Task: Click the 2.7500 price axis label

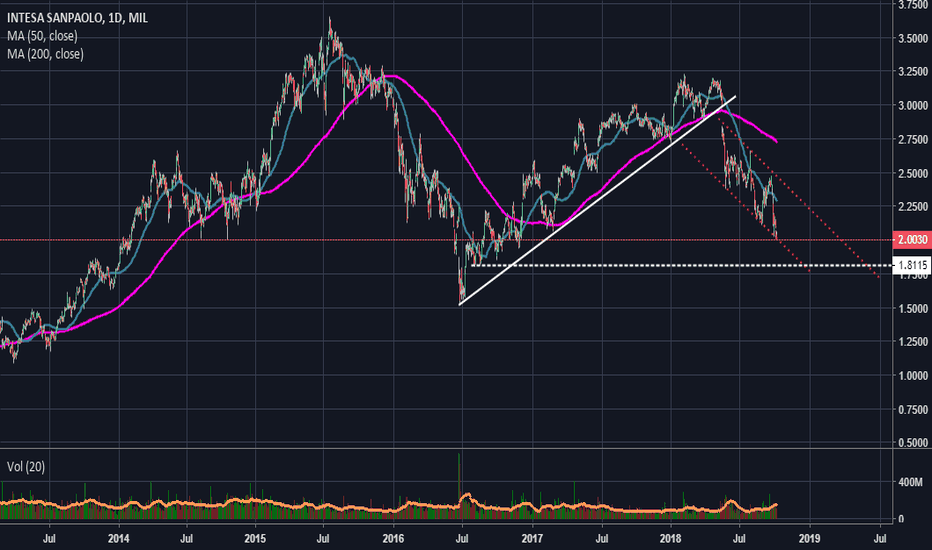Action: pos(913,139)
